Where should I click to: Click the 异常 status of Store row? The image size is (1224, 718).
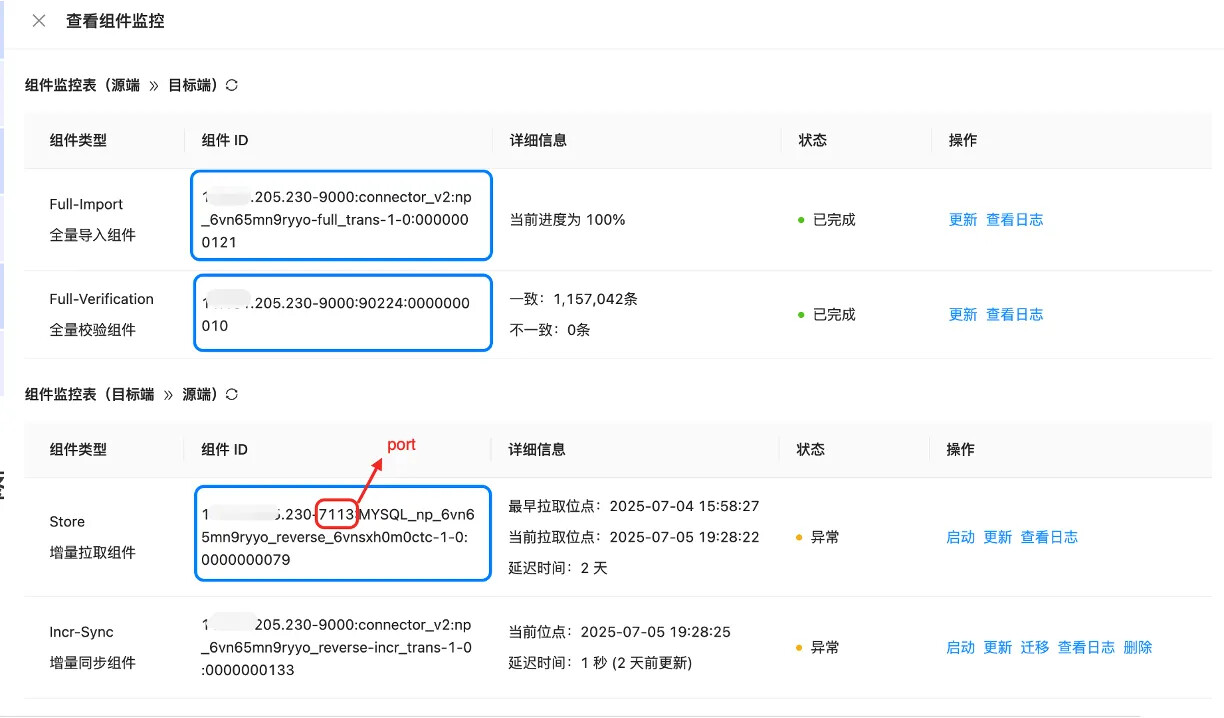pyautogui.click(x=817, y=537)
